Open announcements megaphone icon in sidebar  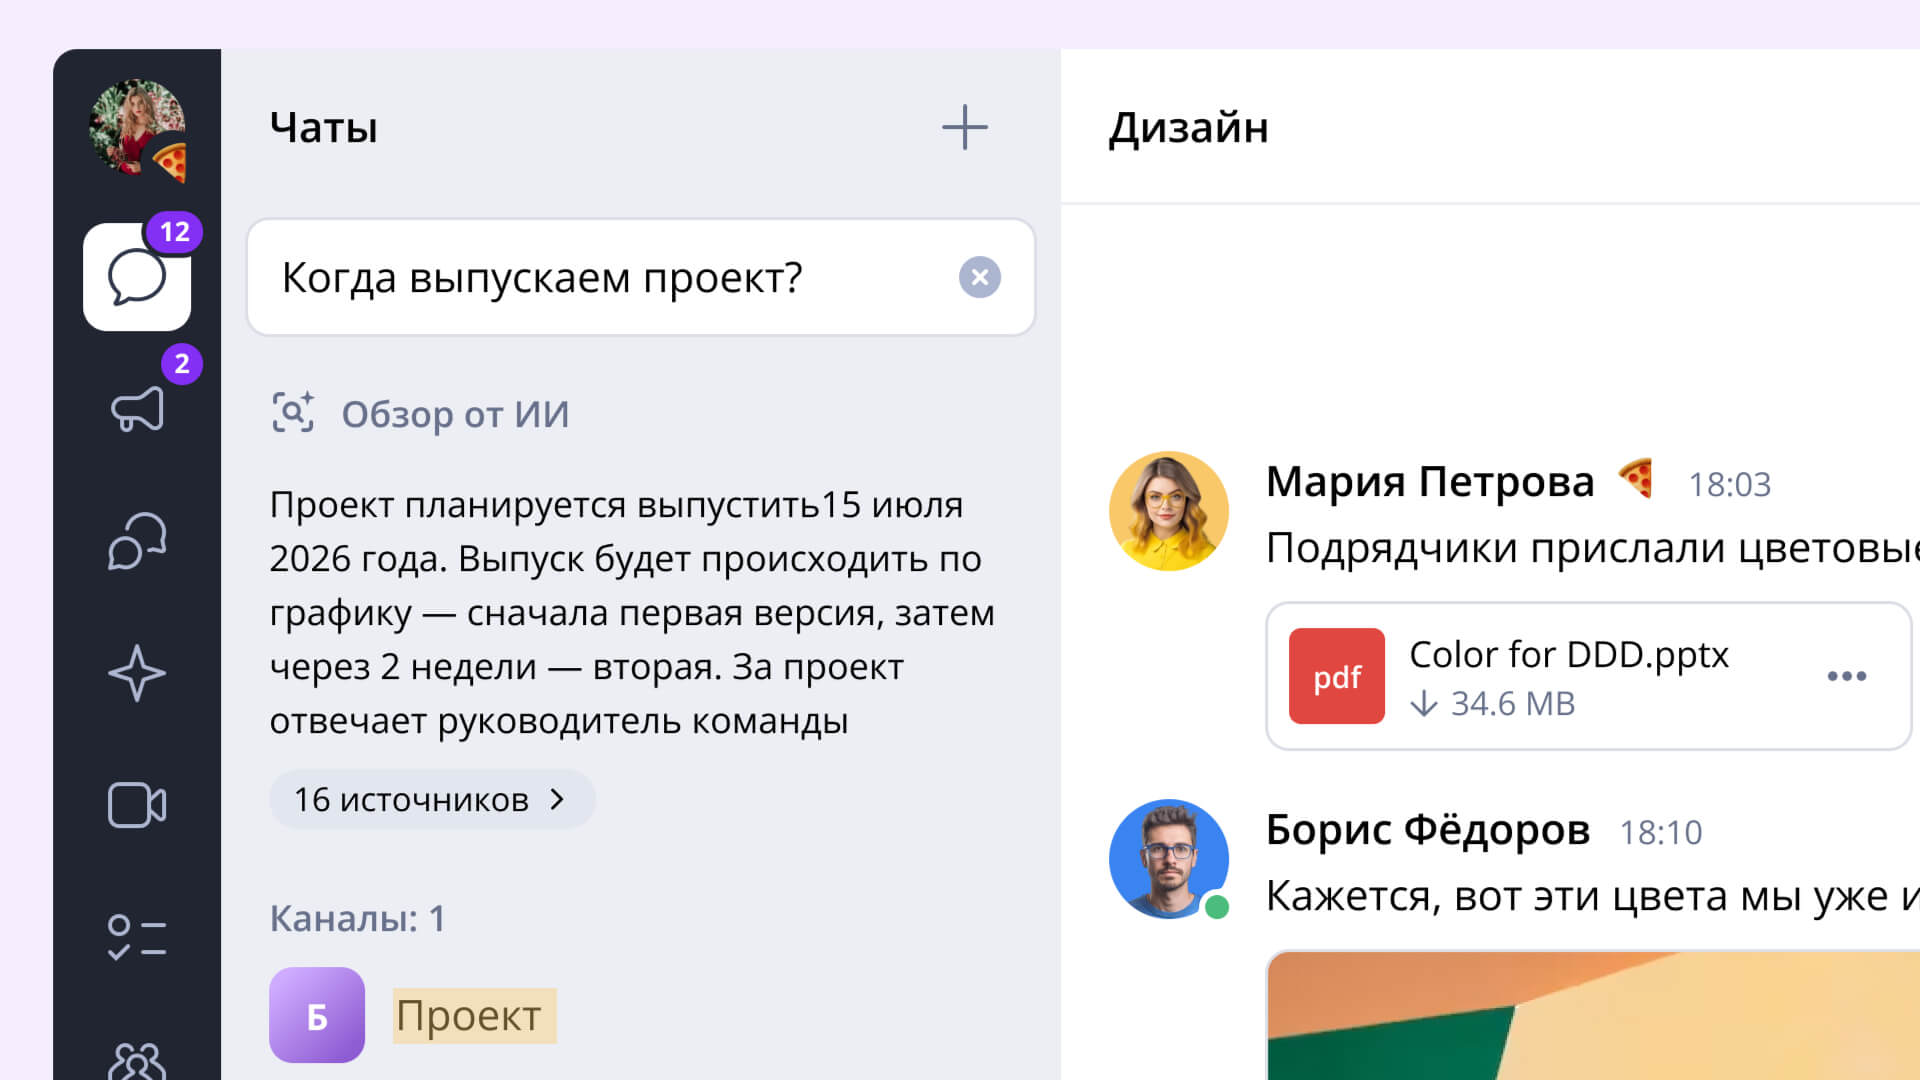137,409
